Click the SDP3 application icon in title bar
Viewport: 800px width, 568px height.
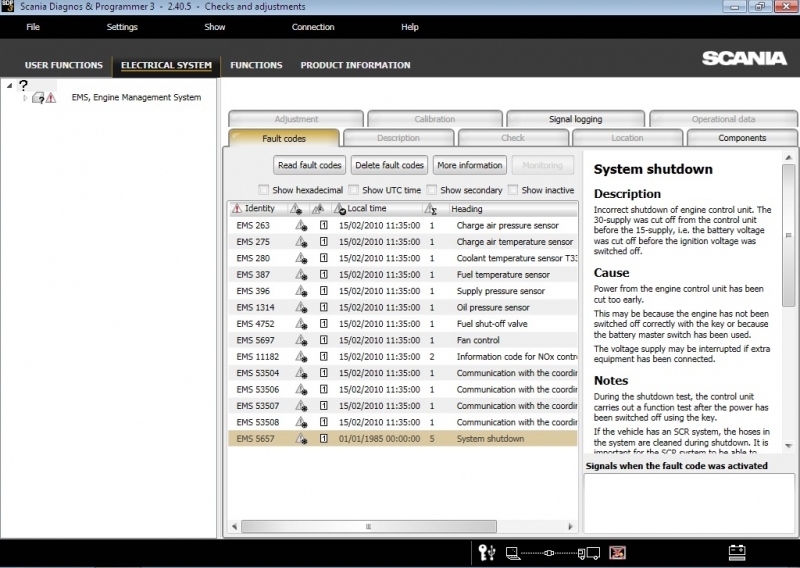coord(7,7)
